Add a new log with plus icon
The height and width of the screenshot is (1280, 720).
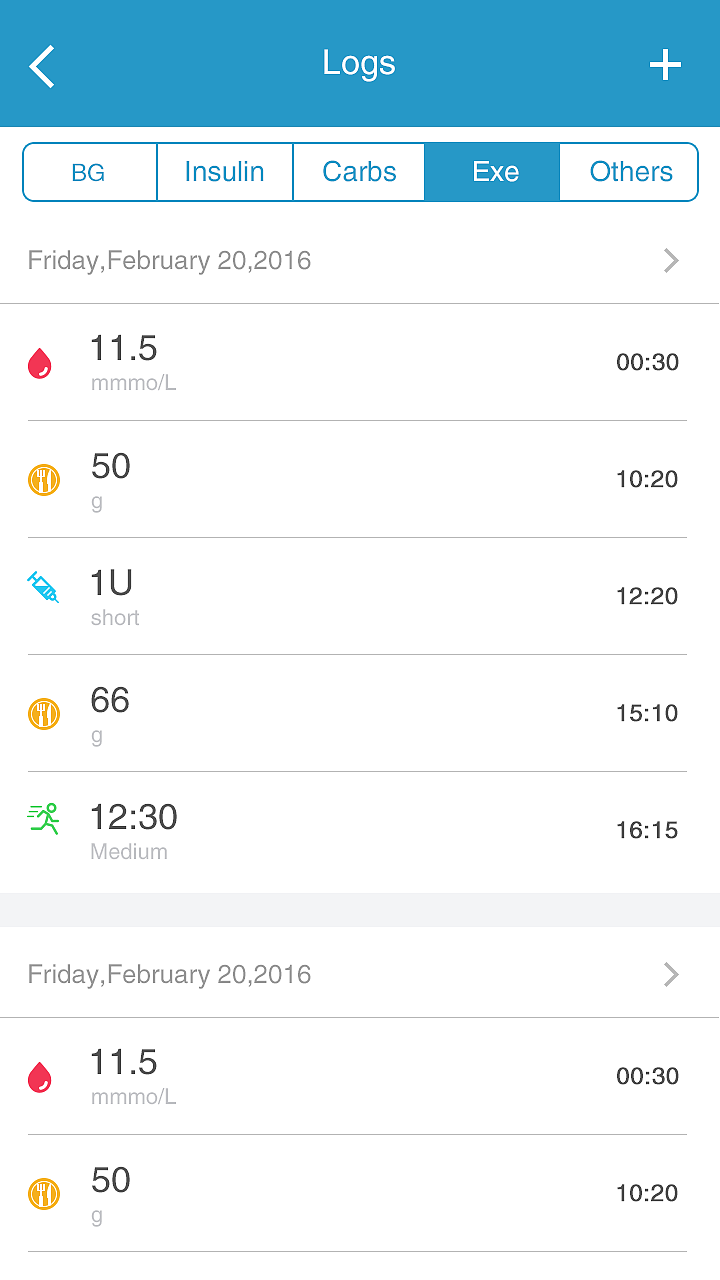coord(665,66)
